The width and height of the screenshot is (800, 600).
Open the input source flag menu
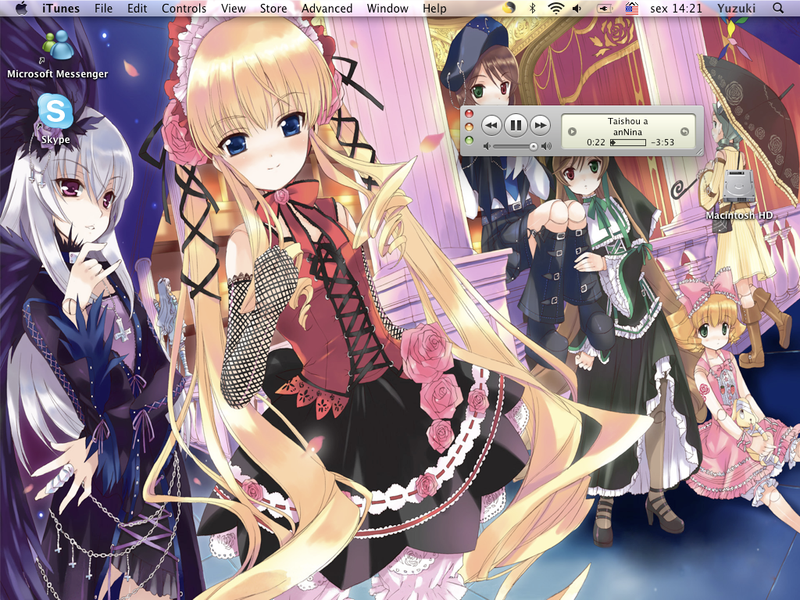(x=632, y=8)
